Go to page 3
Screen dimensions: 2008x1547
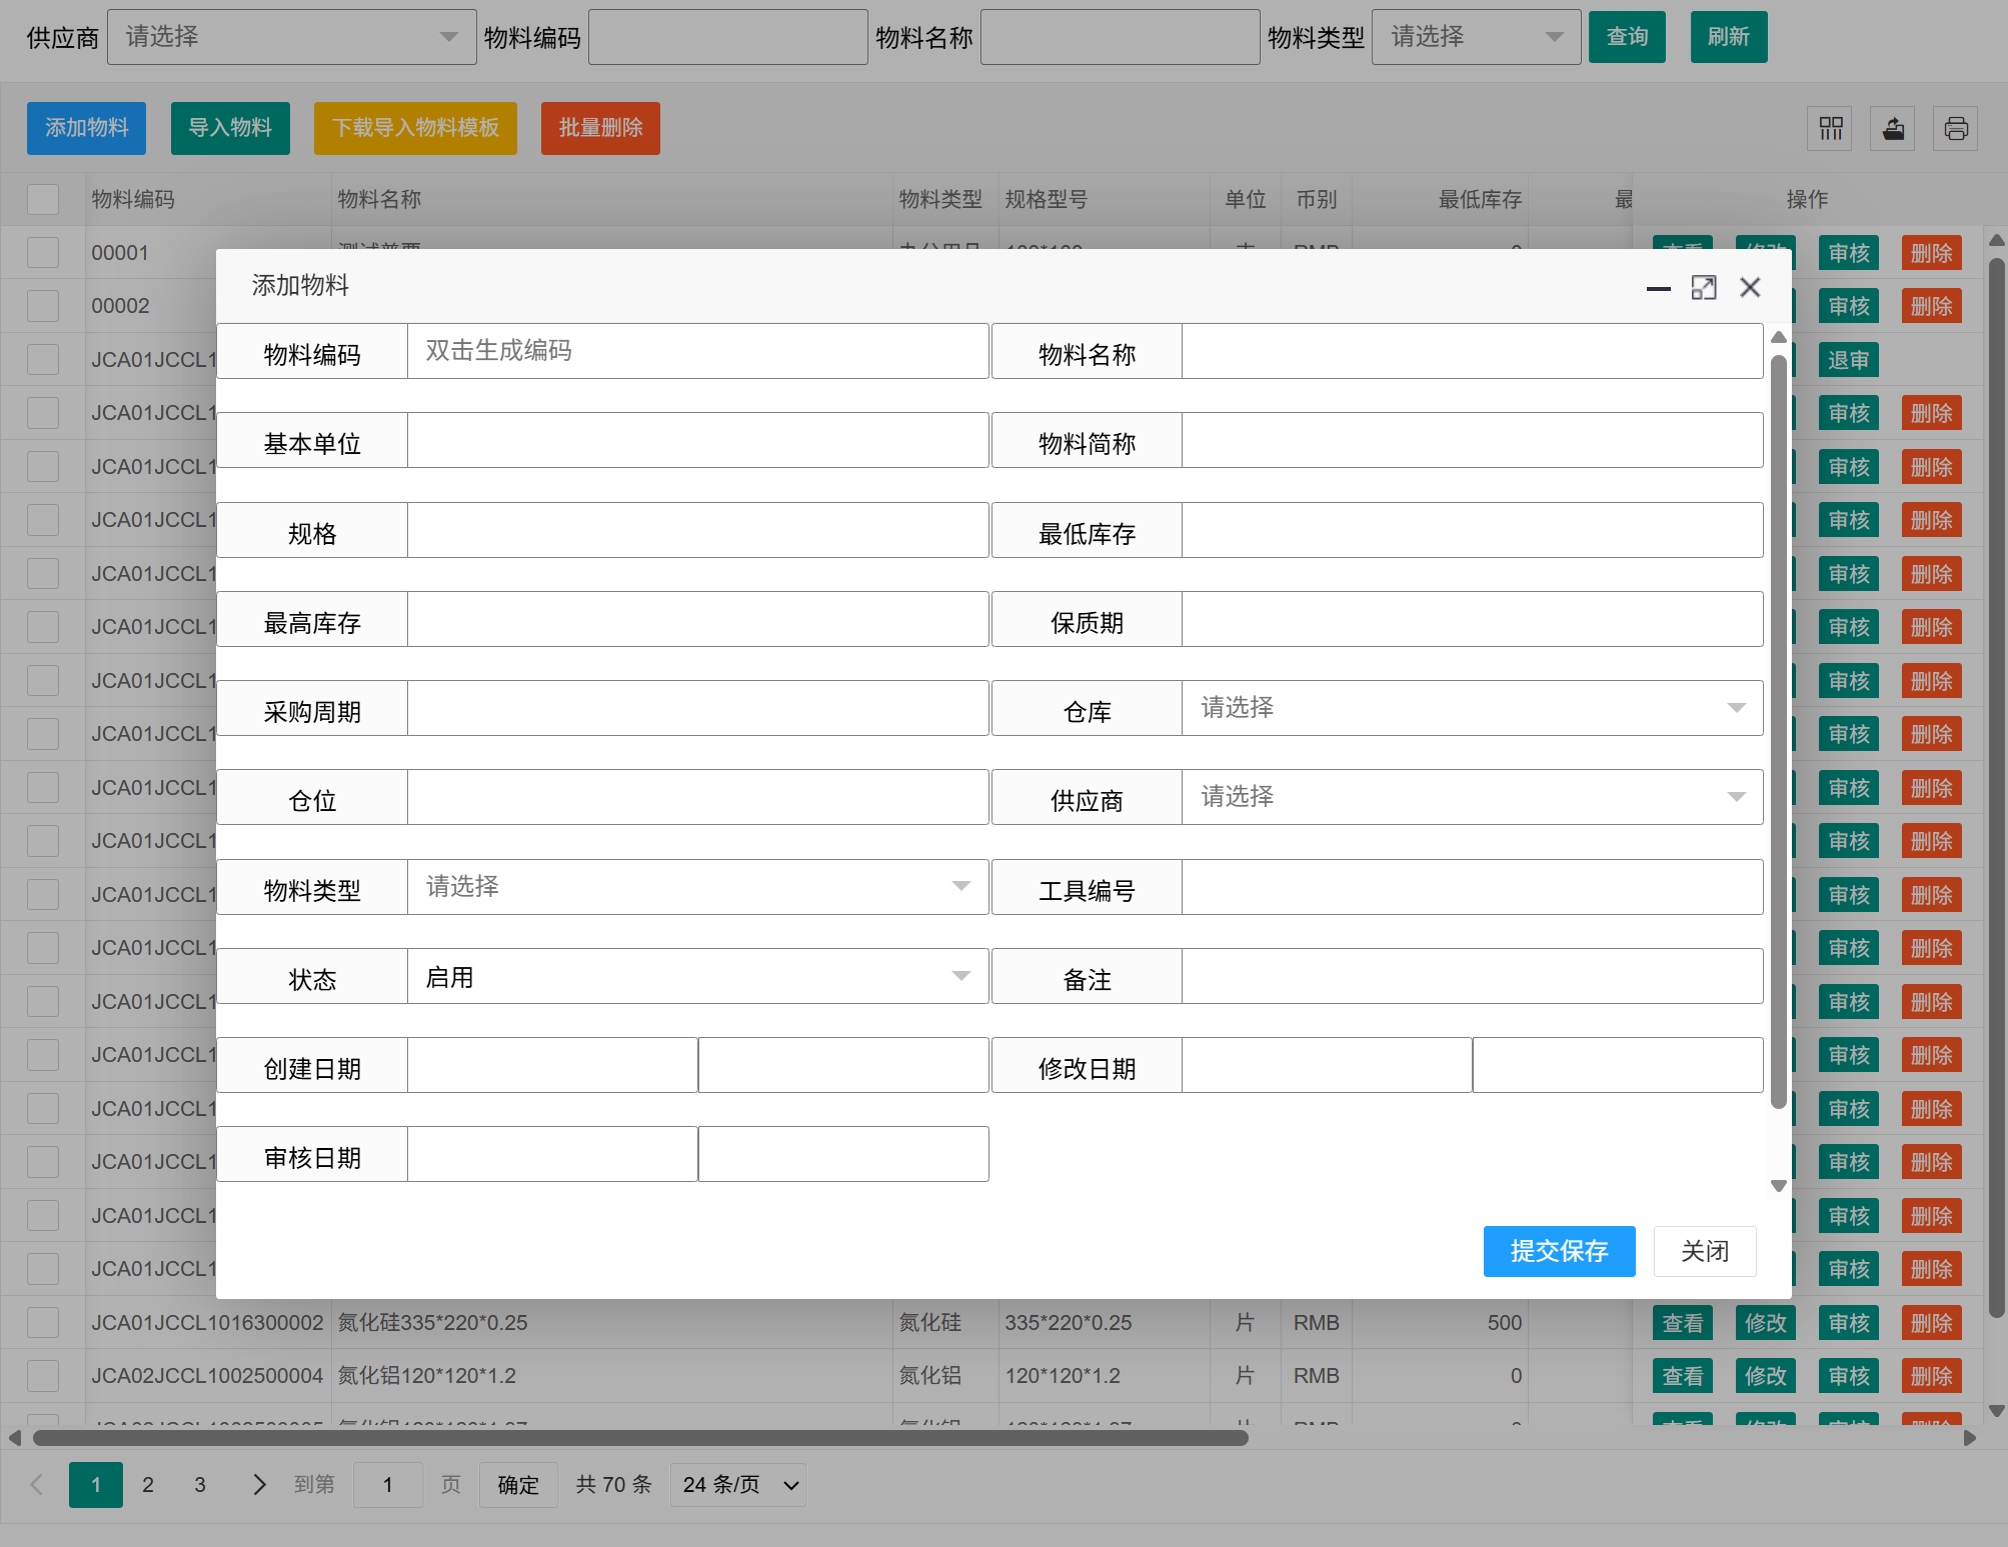pyautogui.click(x=200, y=1485)
